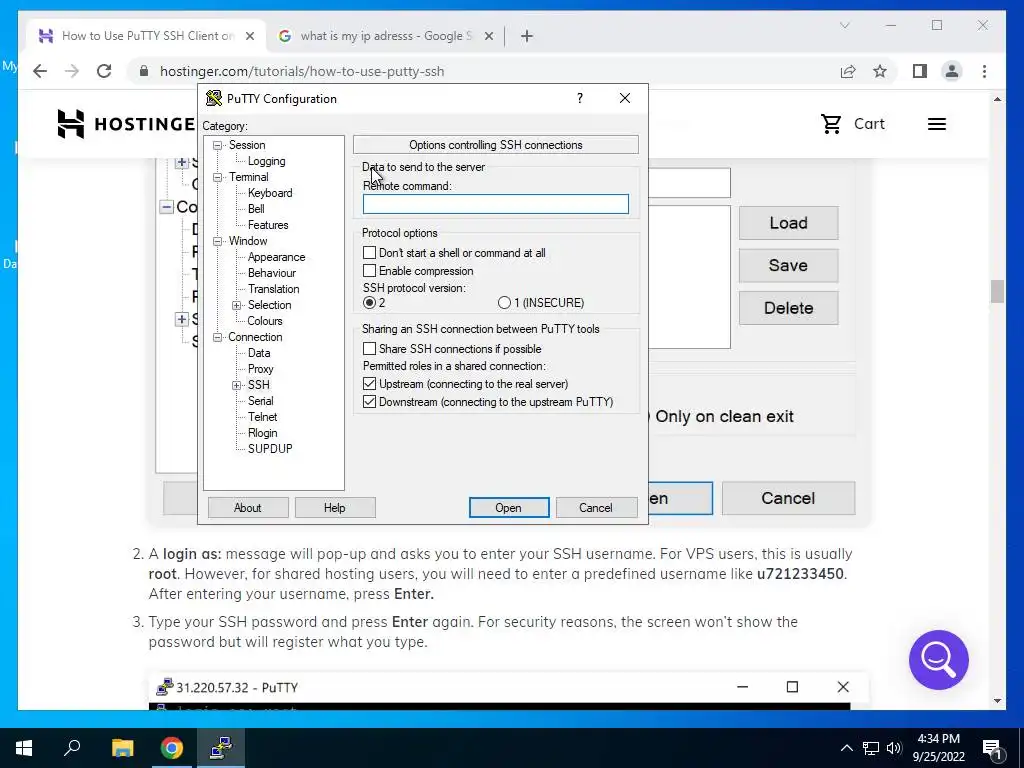Image resolution: width=1024 pixels, height=768 pixels.
Task: Click the page vertical scrollbar thumb
Action: (997, 291)
